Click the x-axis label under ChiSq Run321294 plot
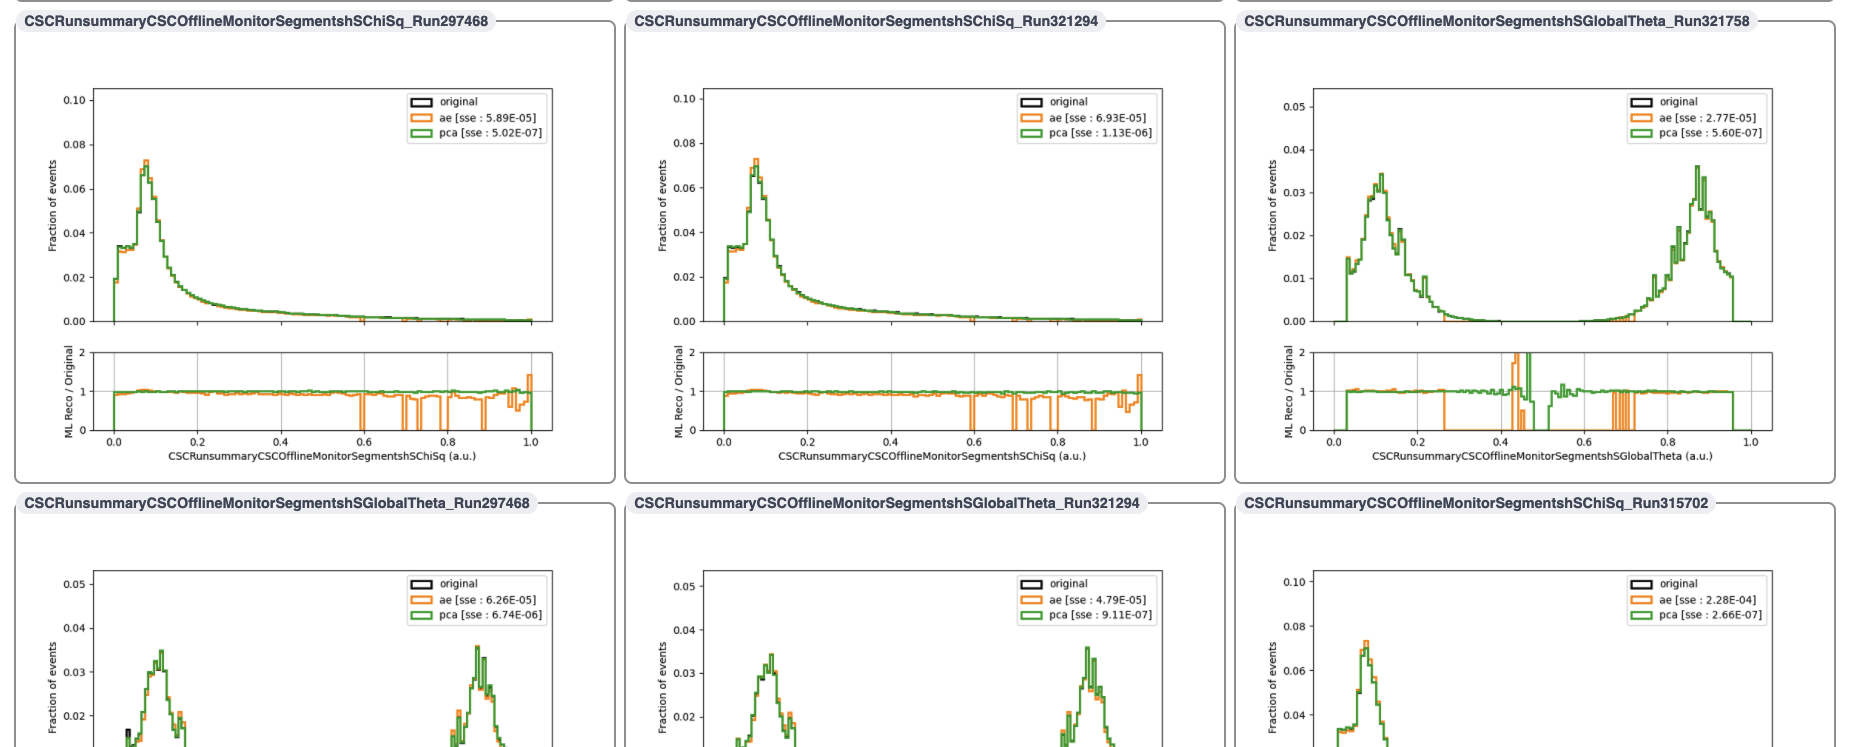 [x=932, y=456]
